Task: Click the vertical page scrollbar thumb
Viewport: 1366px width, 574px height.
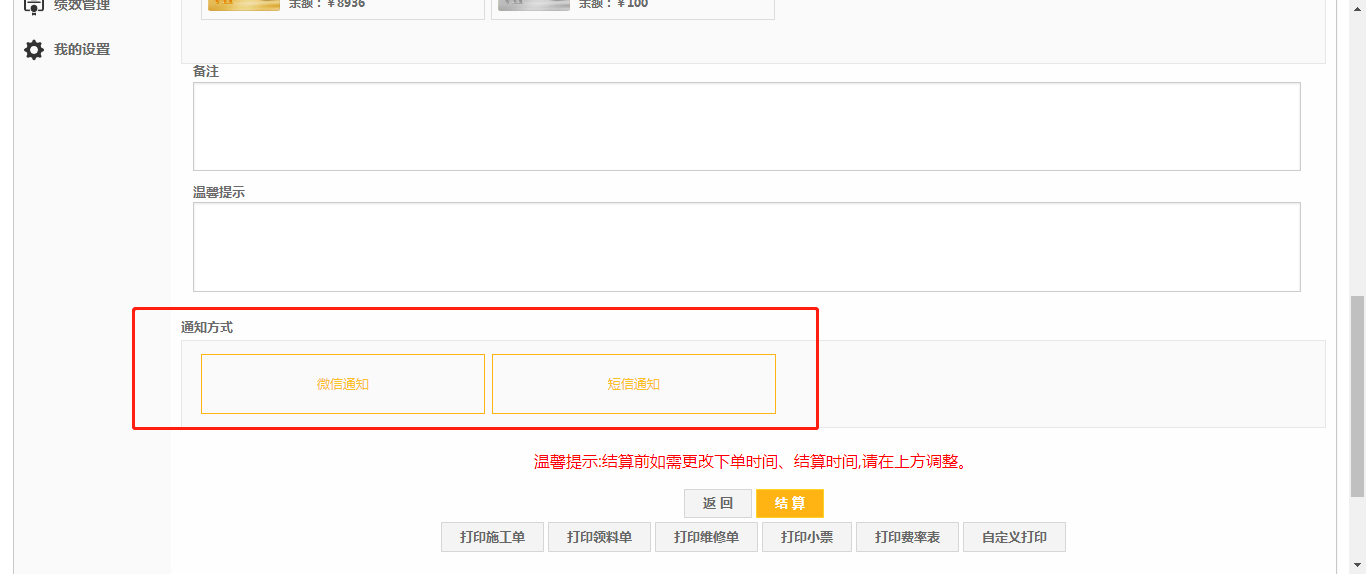Action: pos(1357,396)
